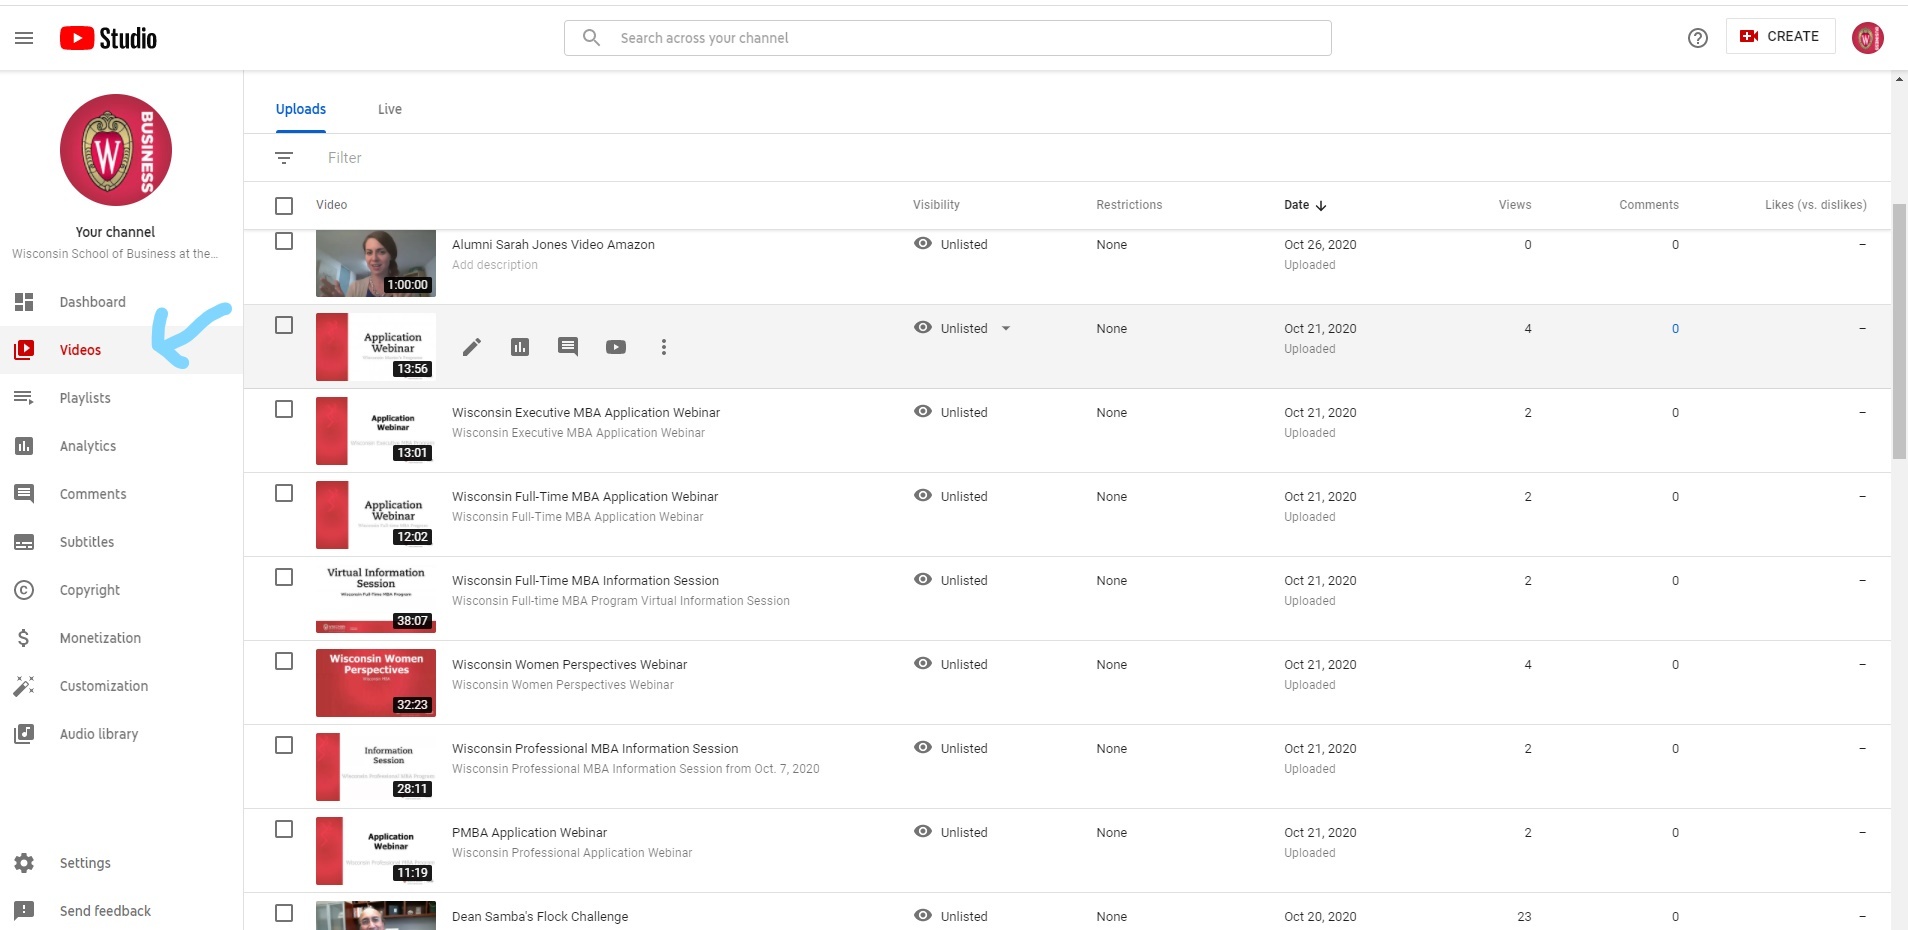Screen dimensions: 1908x930
Task: Click the View on YouTube icon
Action: click(616, 347)
